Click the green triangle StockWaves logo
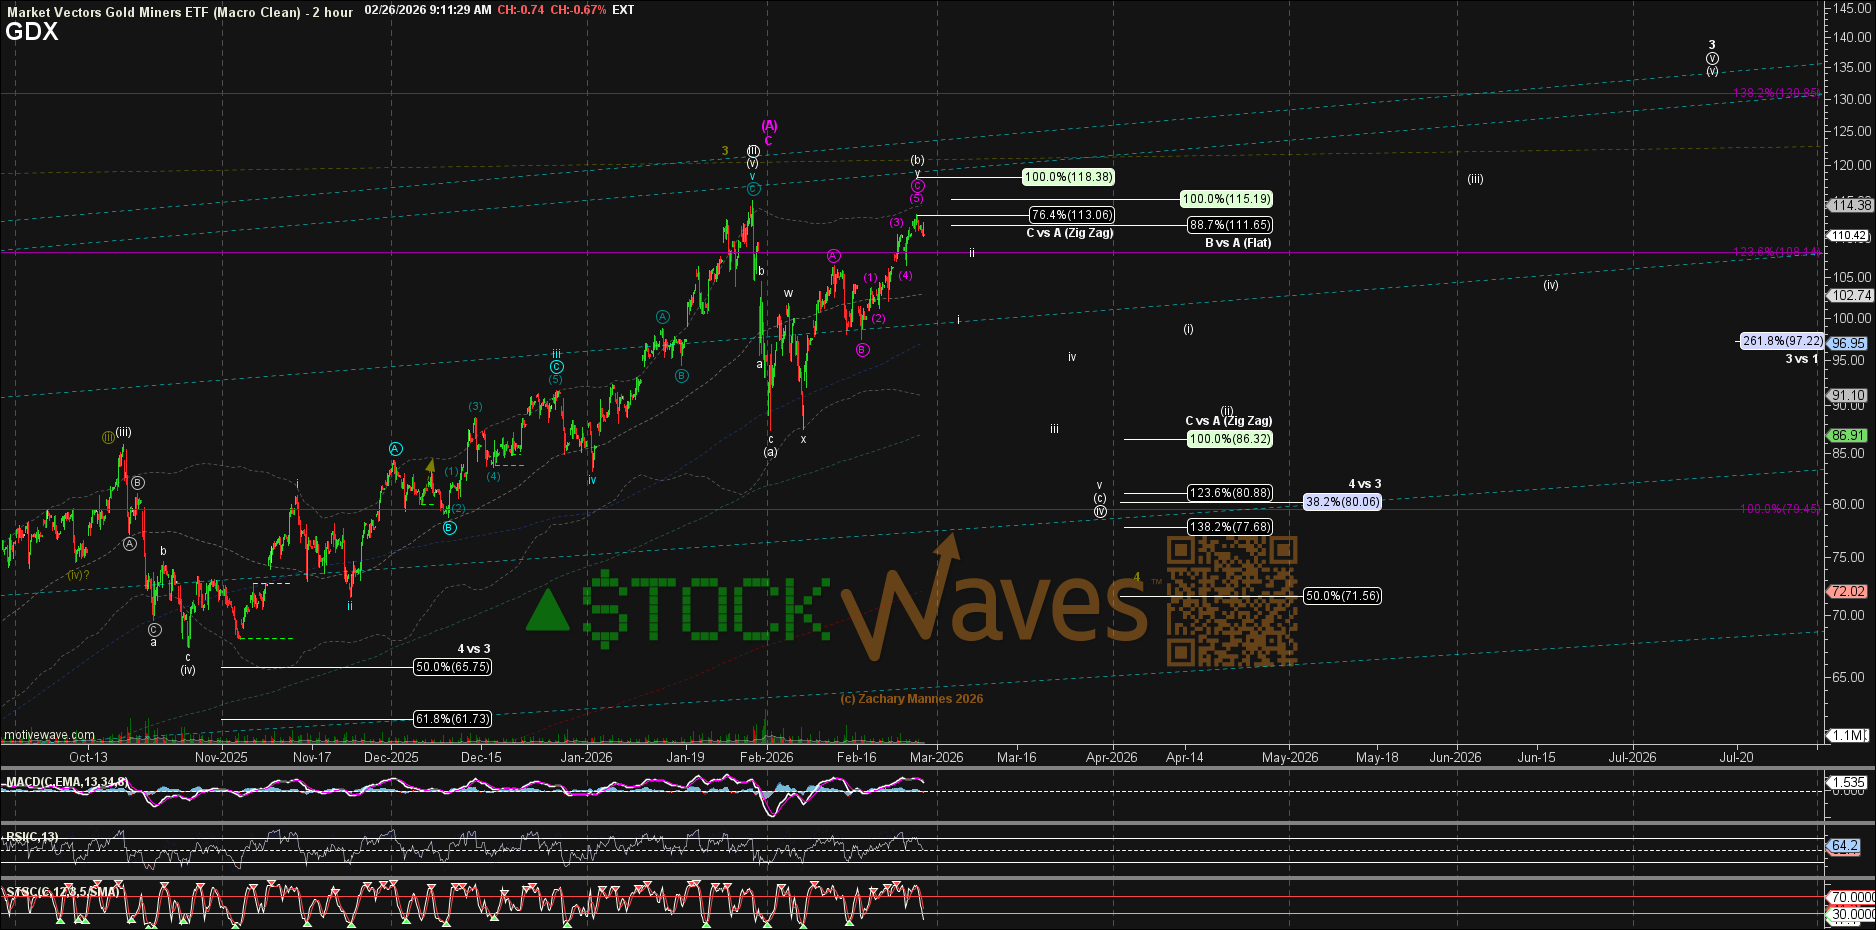Screen dimensions: 1876x930 pyautogui.click(x=547, y=611)
